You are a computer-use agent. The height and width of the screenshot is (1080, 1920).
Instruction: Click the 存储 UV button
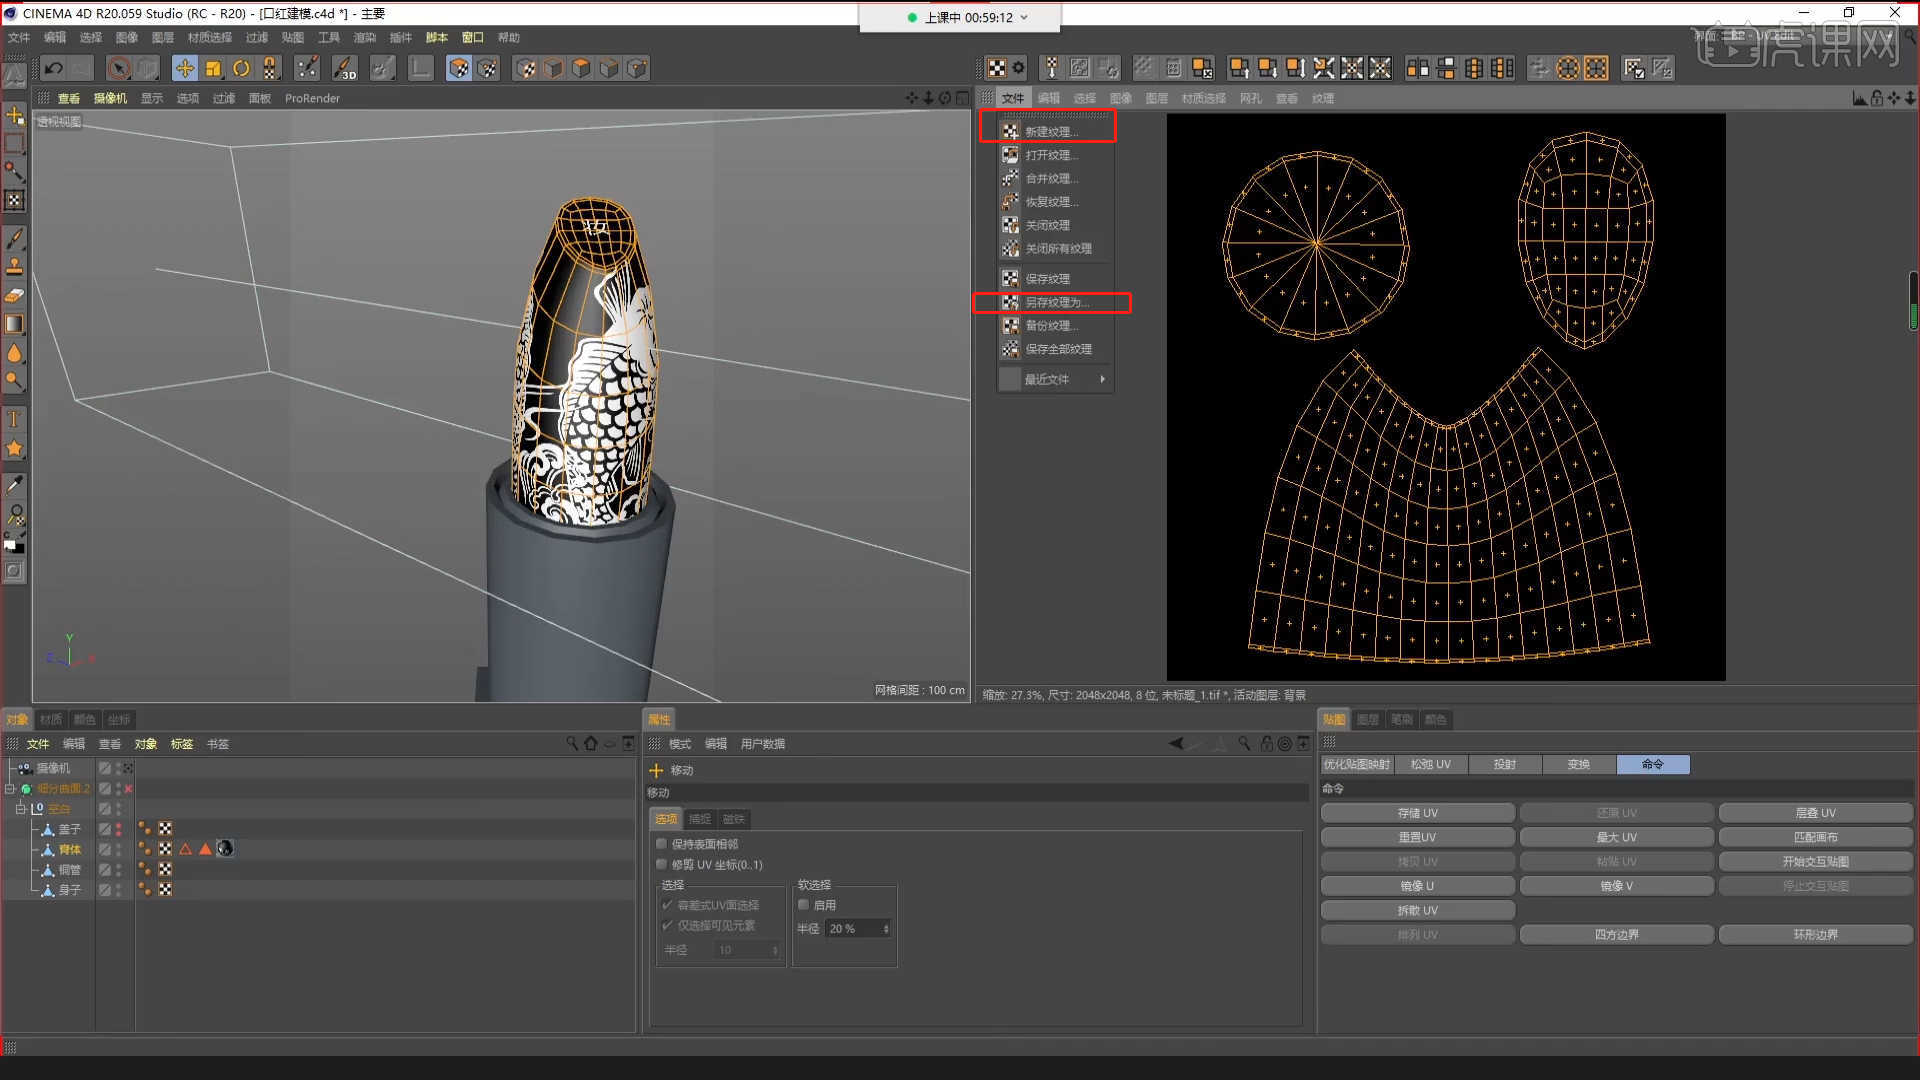coord(1417,813)
